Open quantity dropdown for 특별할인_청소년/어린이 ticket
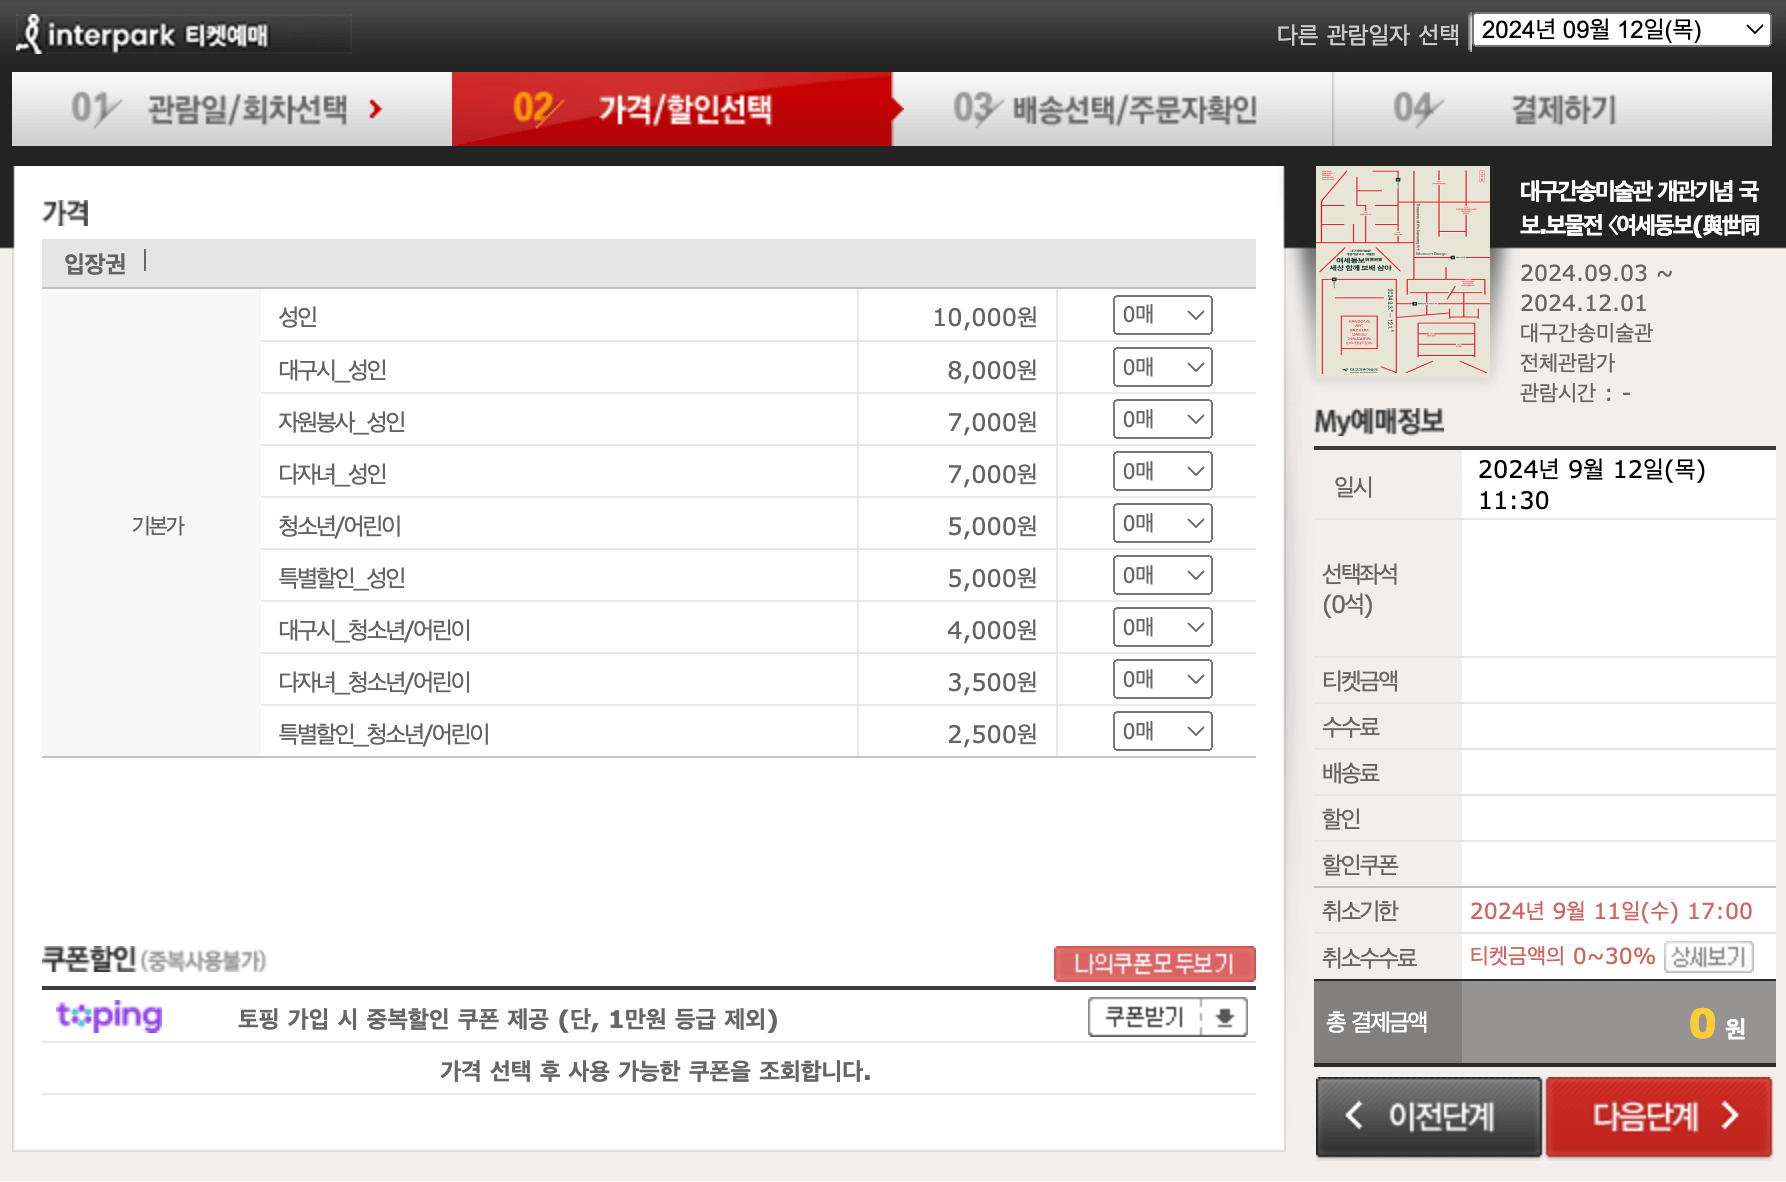 click(x=1162, y=731)
